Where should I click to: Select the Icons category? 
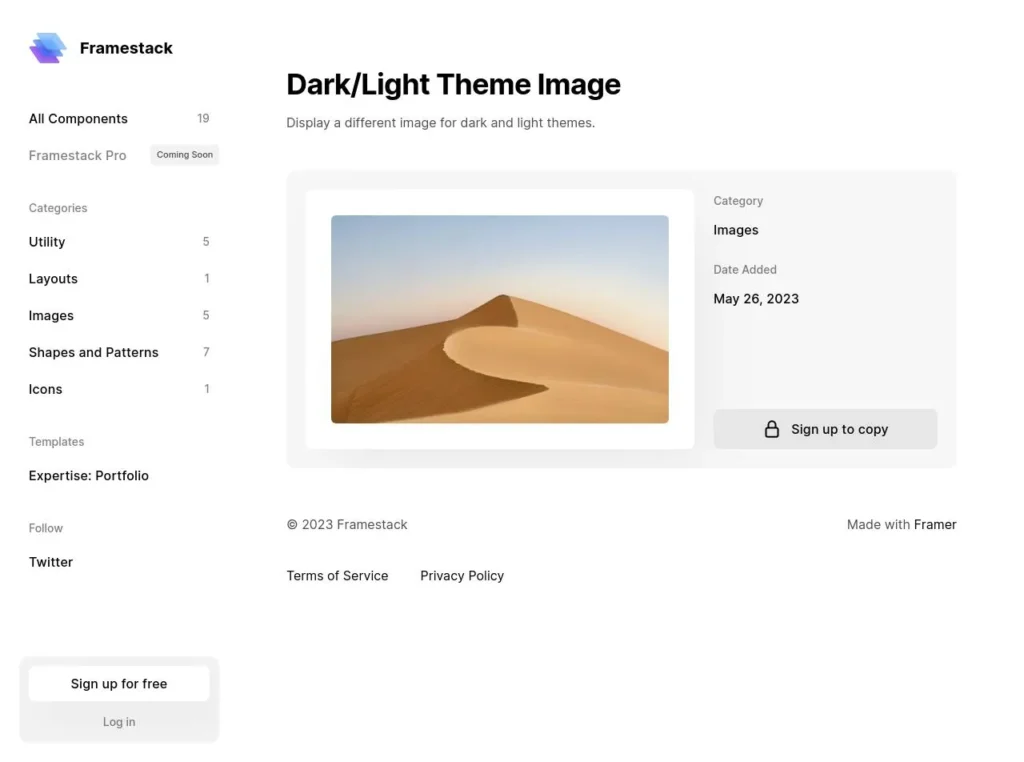119,389
